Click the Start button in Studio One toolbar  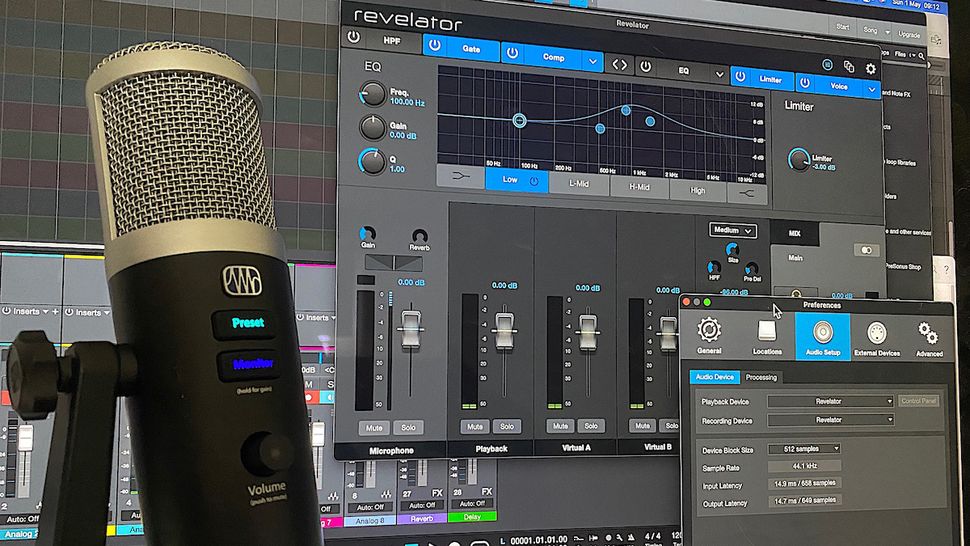[x=843, y=27]
